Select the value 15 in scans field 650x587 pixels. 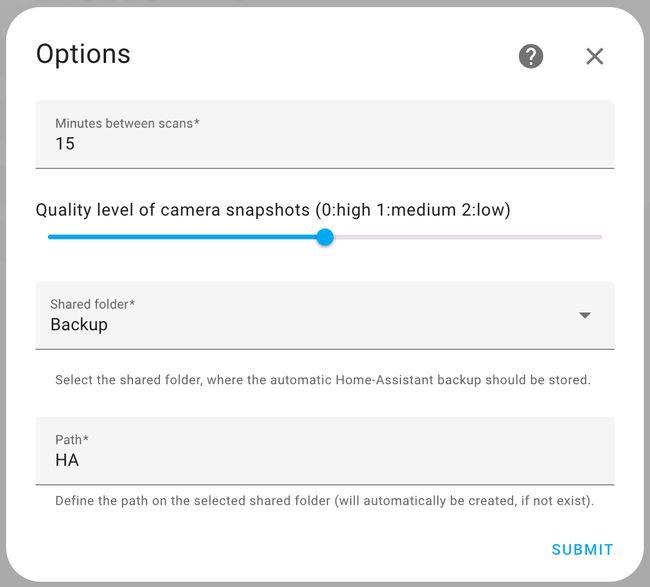65,143
